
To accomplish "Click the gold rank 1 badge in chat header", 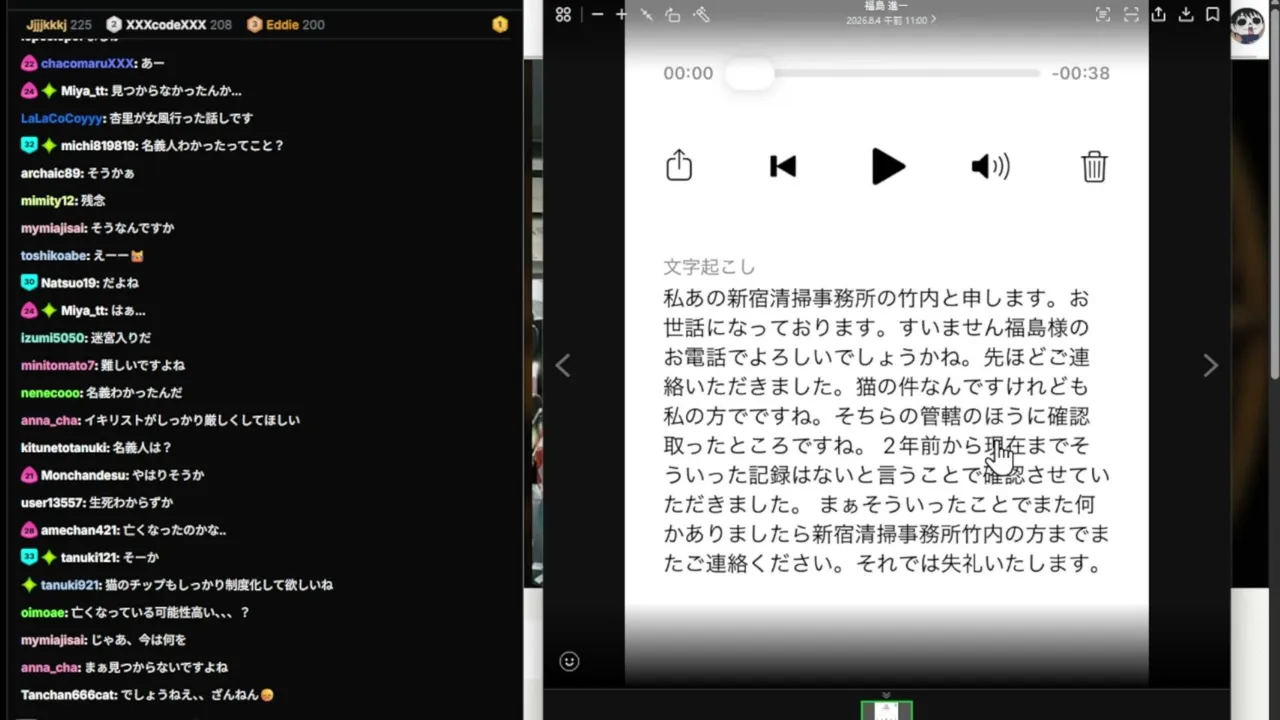I will click(x=500, y=24).
